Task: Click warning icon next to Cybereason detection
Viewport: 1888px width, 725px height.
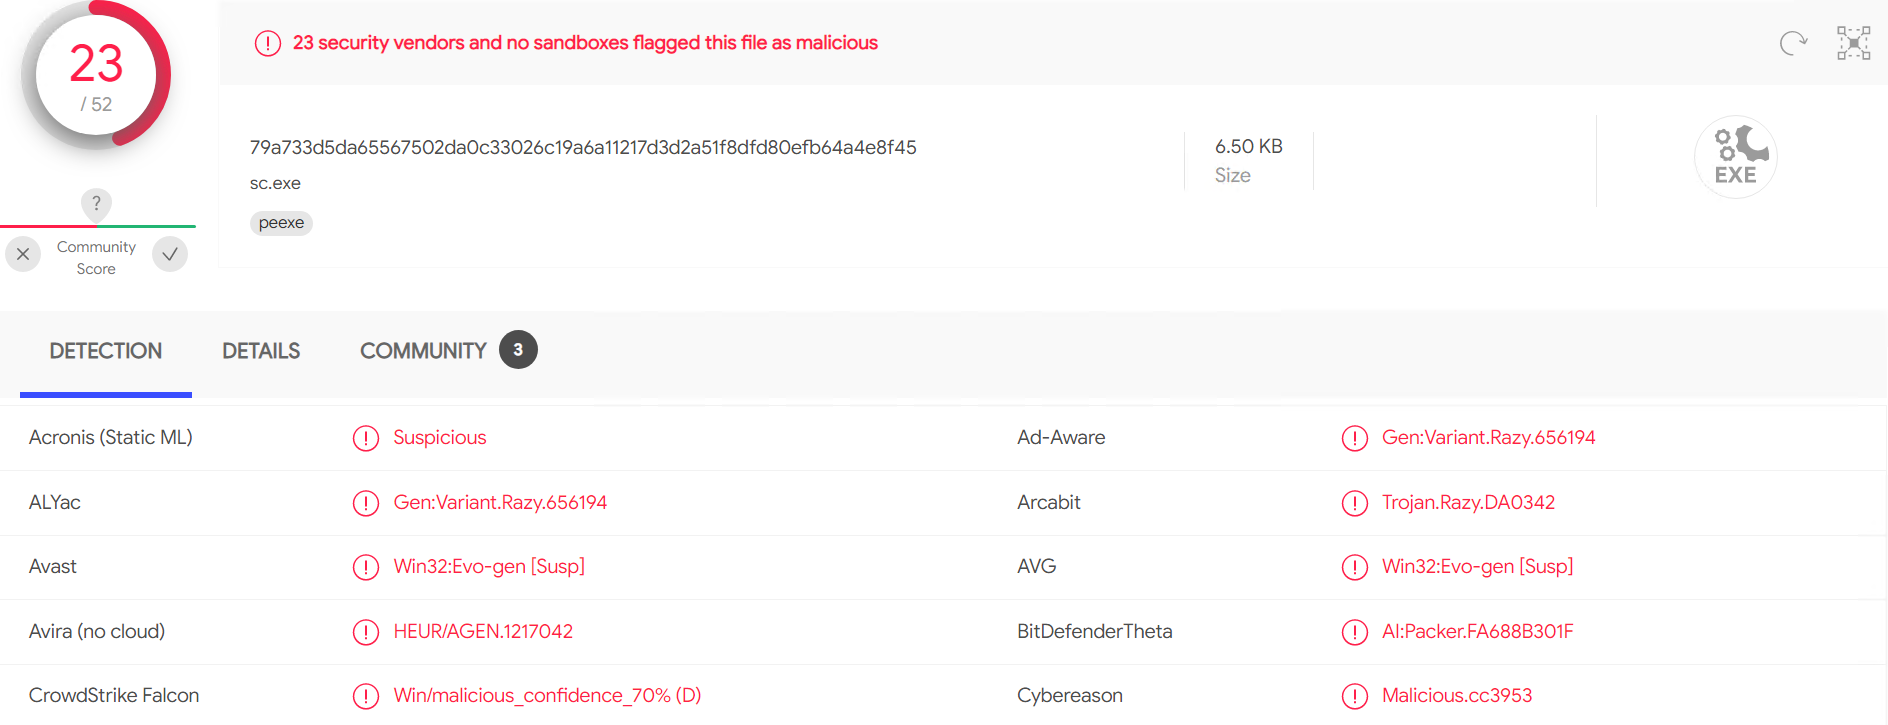Action: pos(1355,696)
